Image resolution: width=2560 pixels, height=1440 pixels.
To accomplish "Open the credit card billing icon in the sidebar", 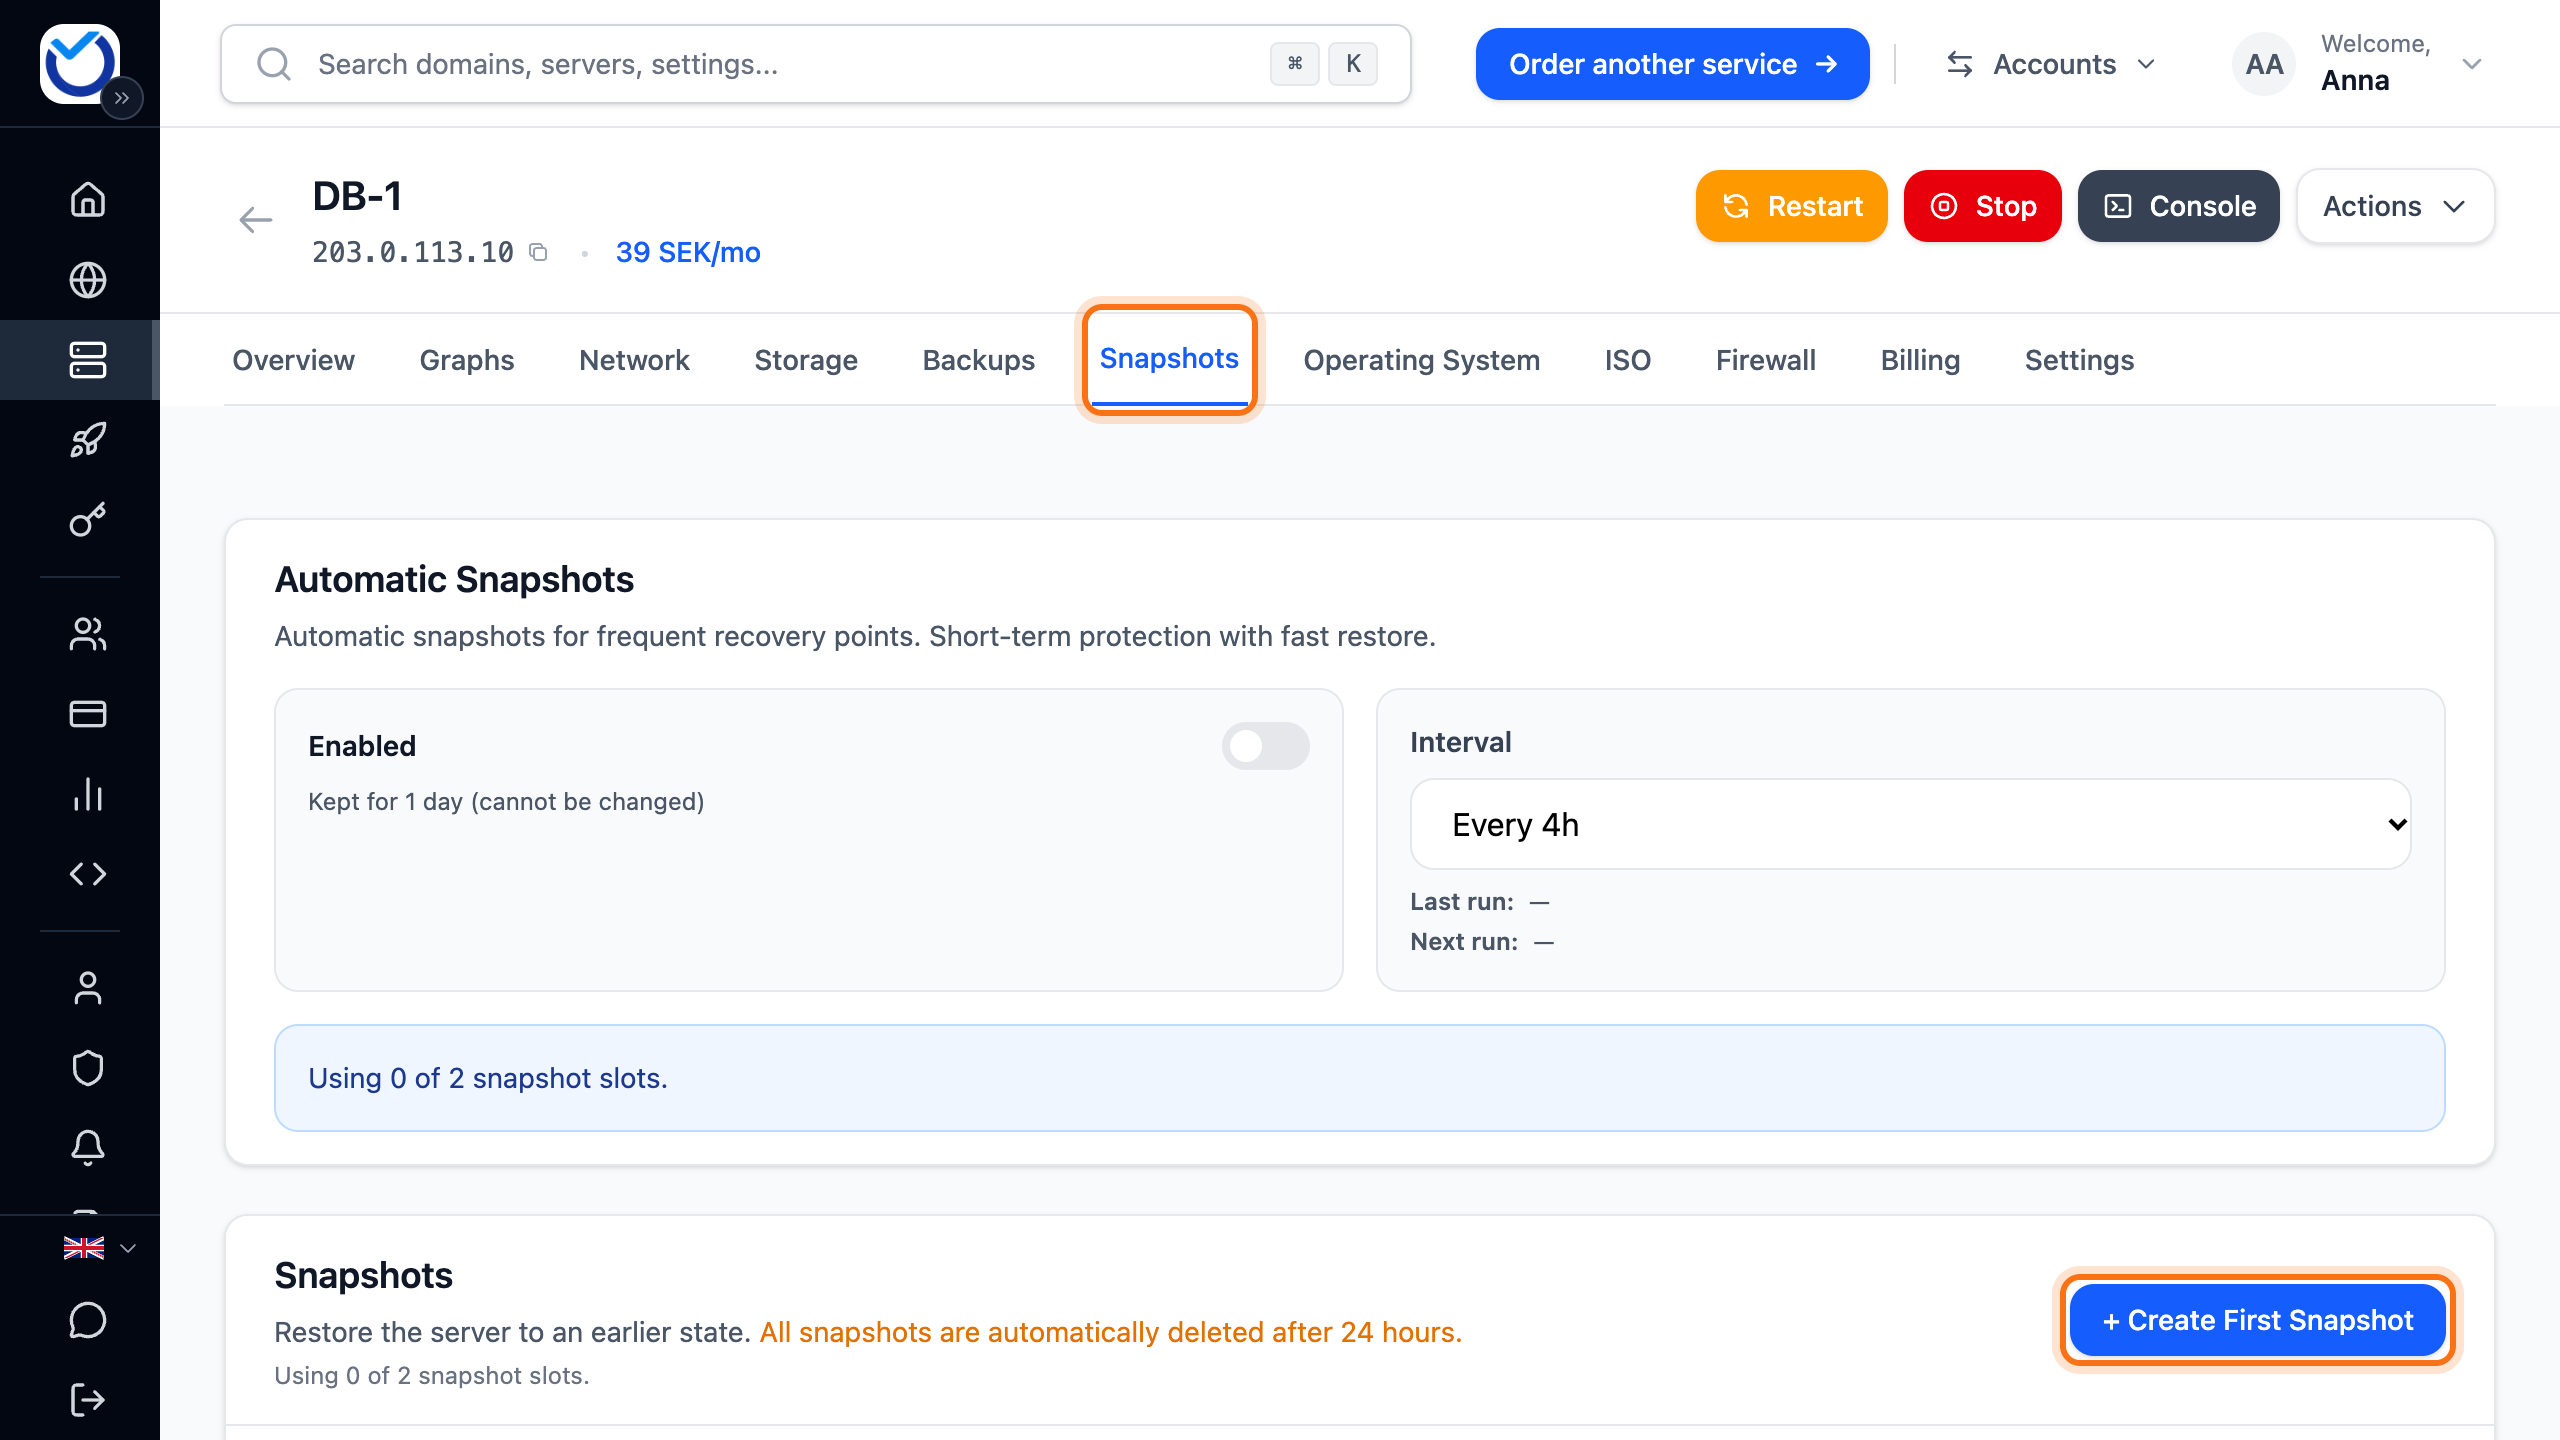I will 88,714.
